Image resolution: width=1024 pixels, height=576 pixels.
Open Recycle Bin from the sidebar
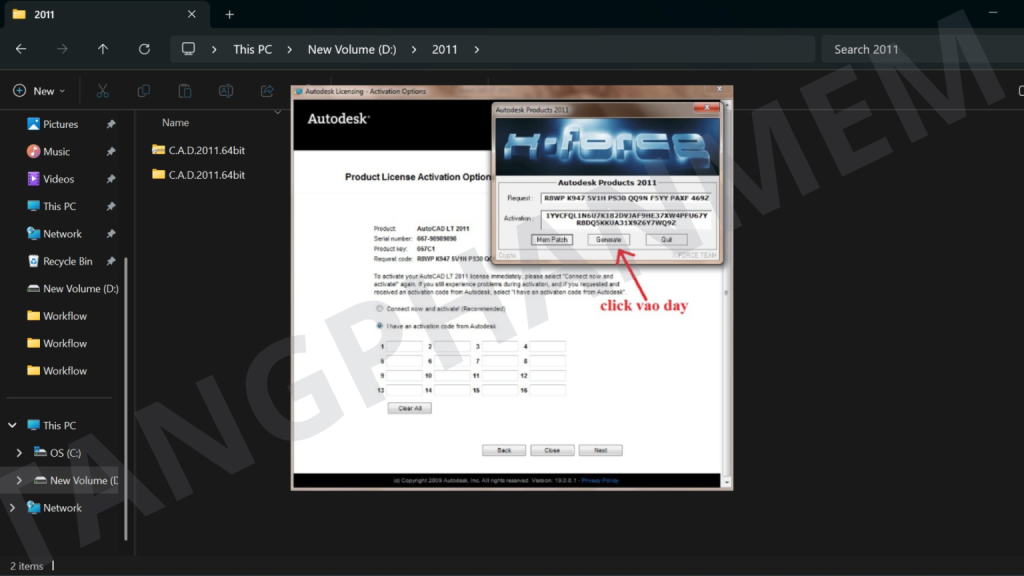67,261
